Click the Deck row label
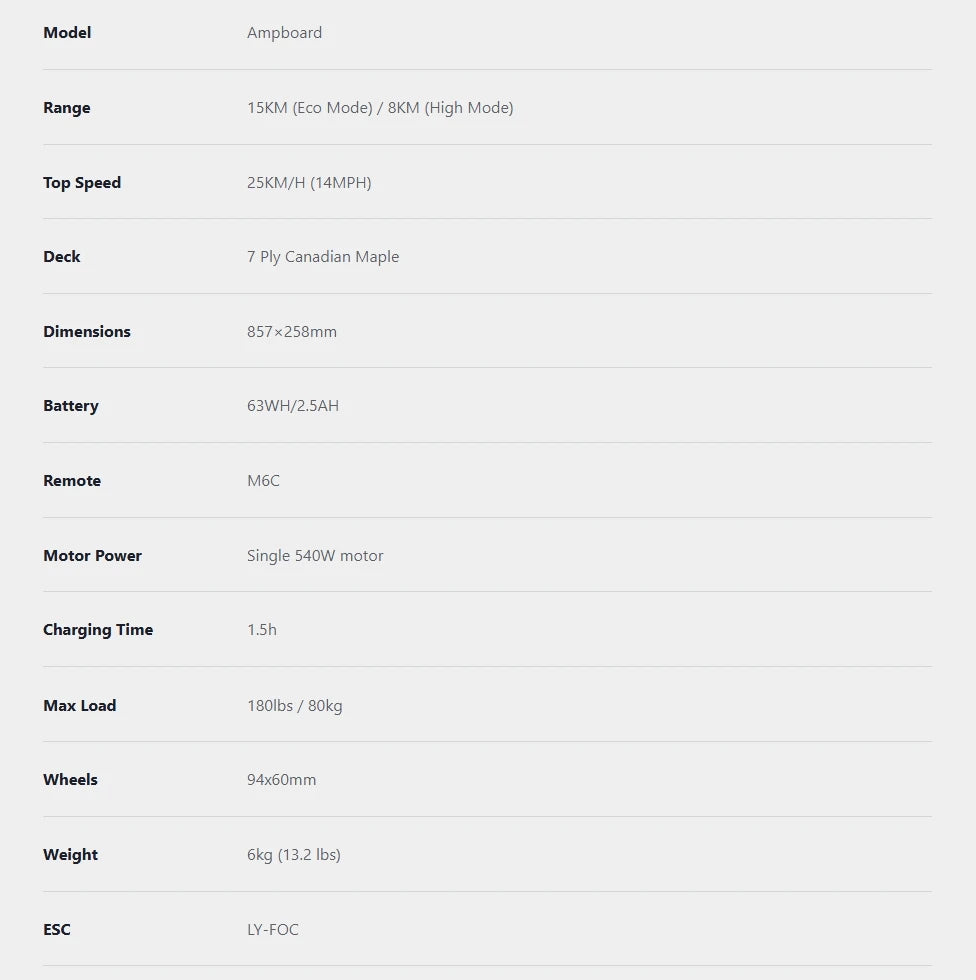Image resolution: width=976 pixels, height=980 pixels. [62, 257]
